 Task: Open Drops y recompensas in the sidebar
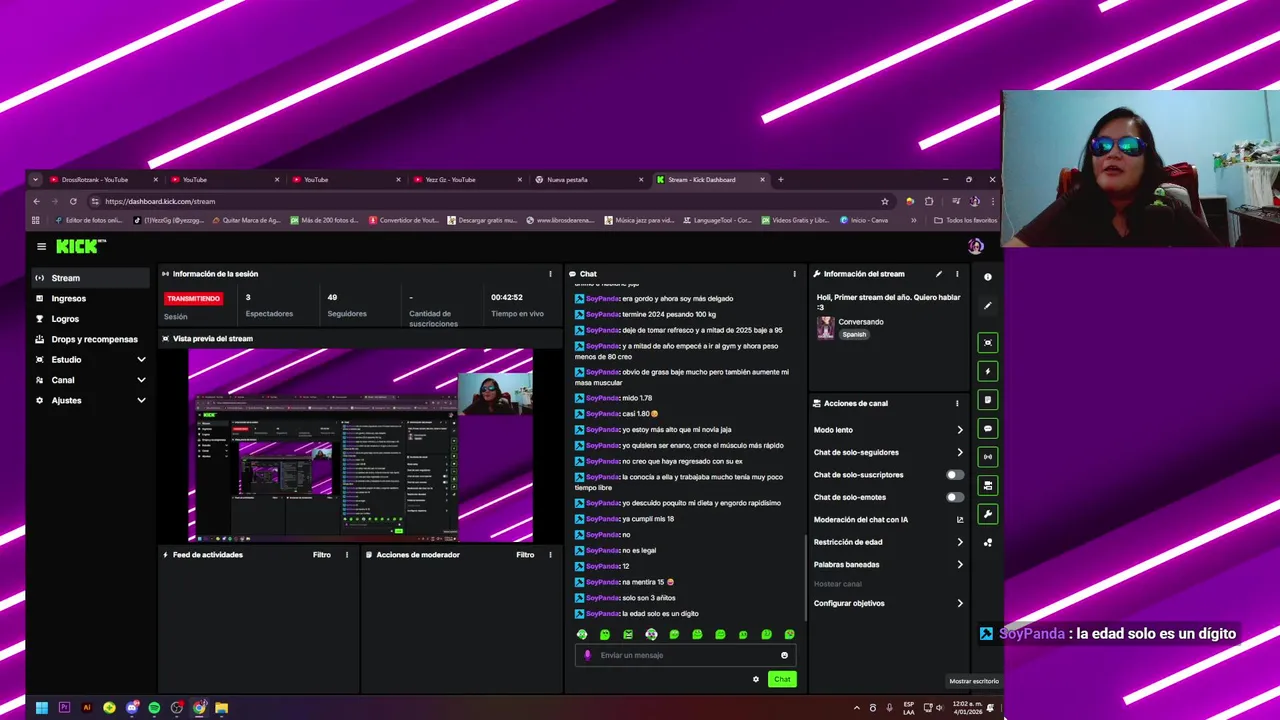91,339
